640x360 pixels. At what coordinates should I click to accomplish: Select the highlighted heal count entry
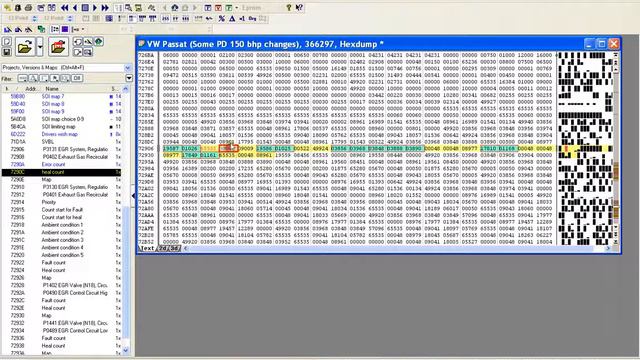click(61, 172)
